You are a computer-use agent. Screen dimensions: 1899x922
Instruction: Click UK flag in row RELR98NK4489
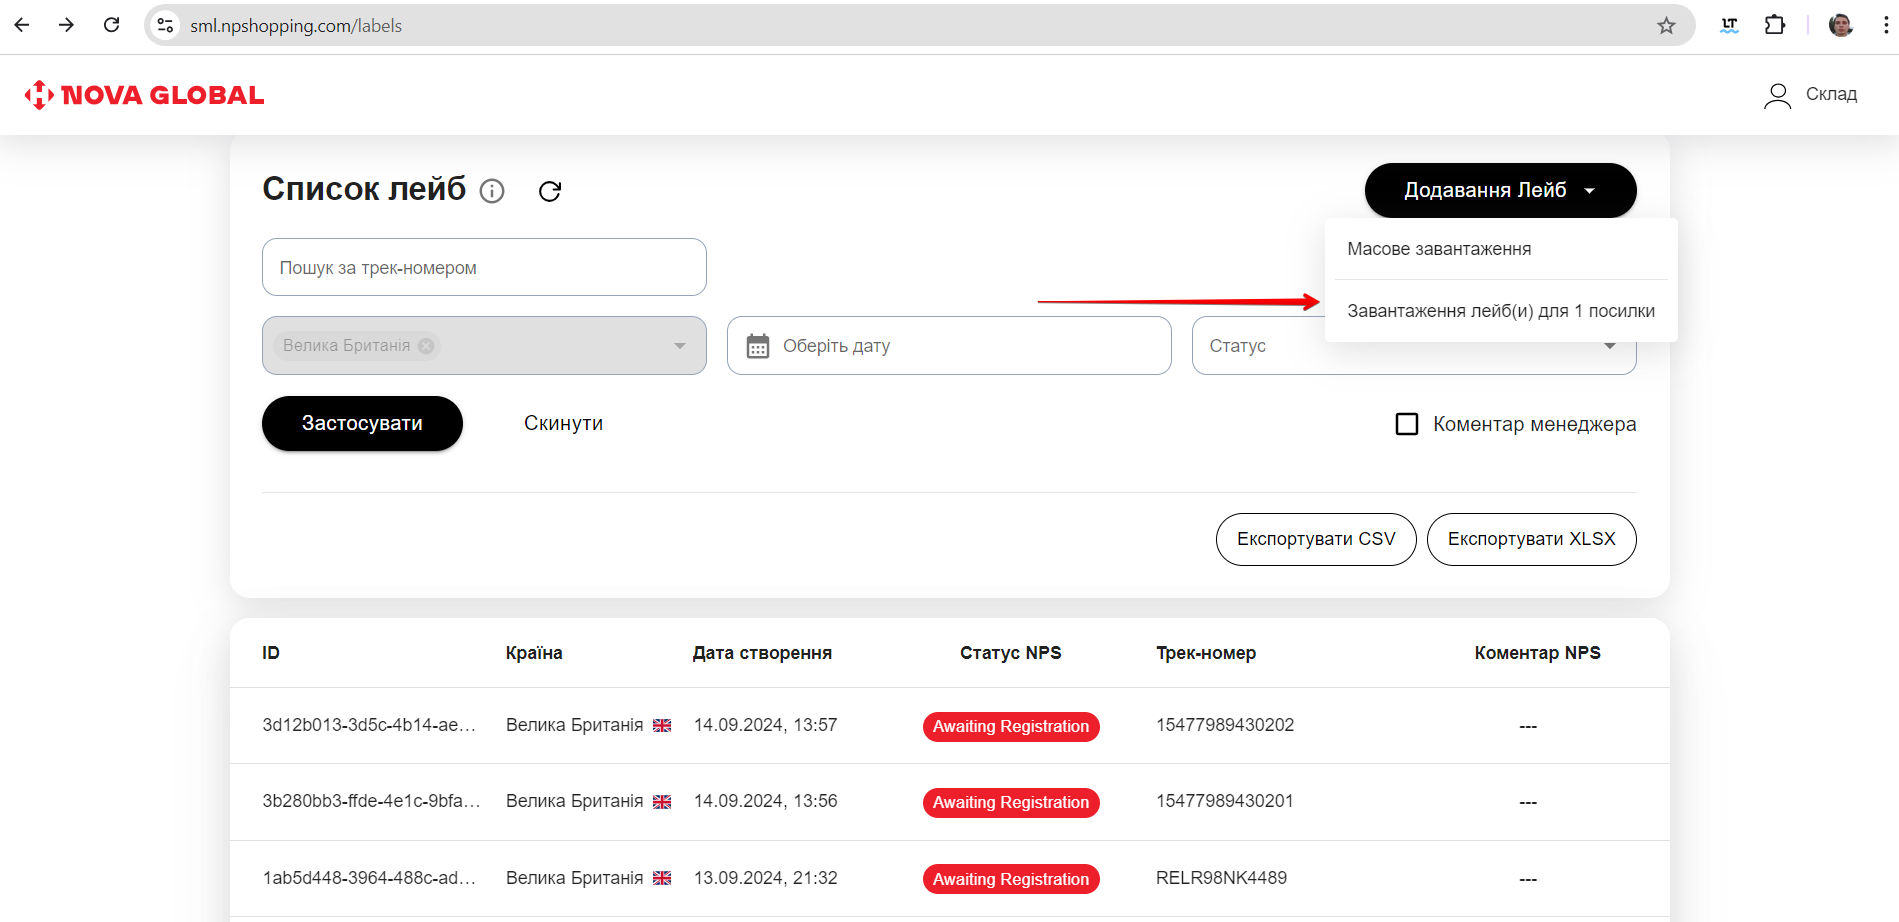pyautogui.click(x=662, y=878)
